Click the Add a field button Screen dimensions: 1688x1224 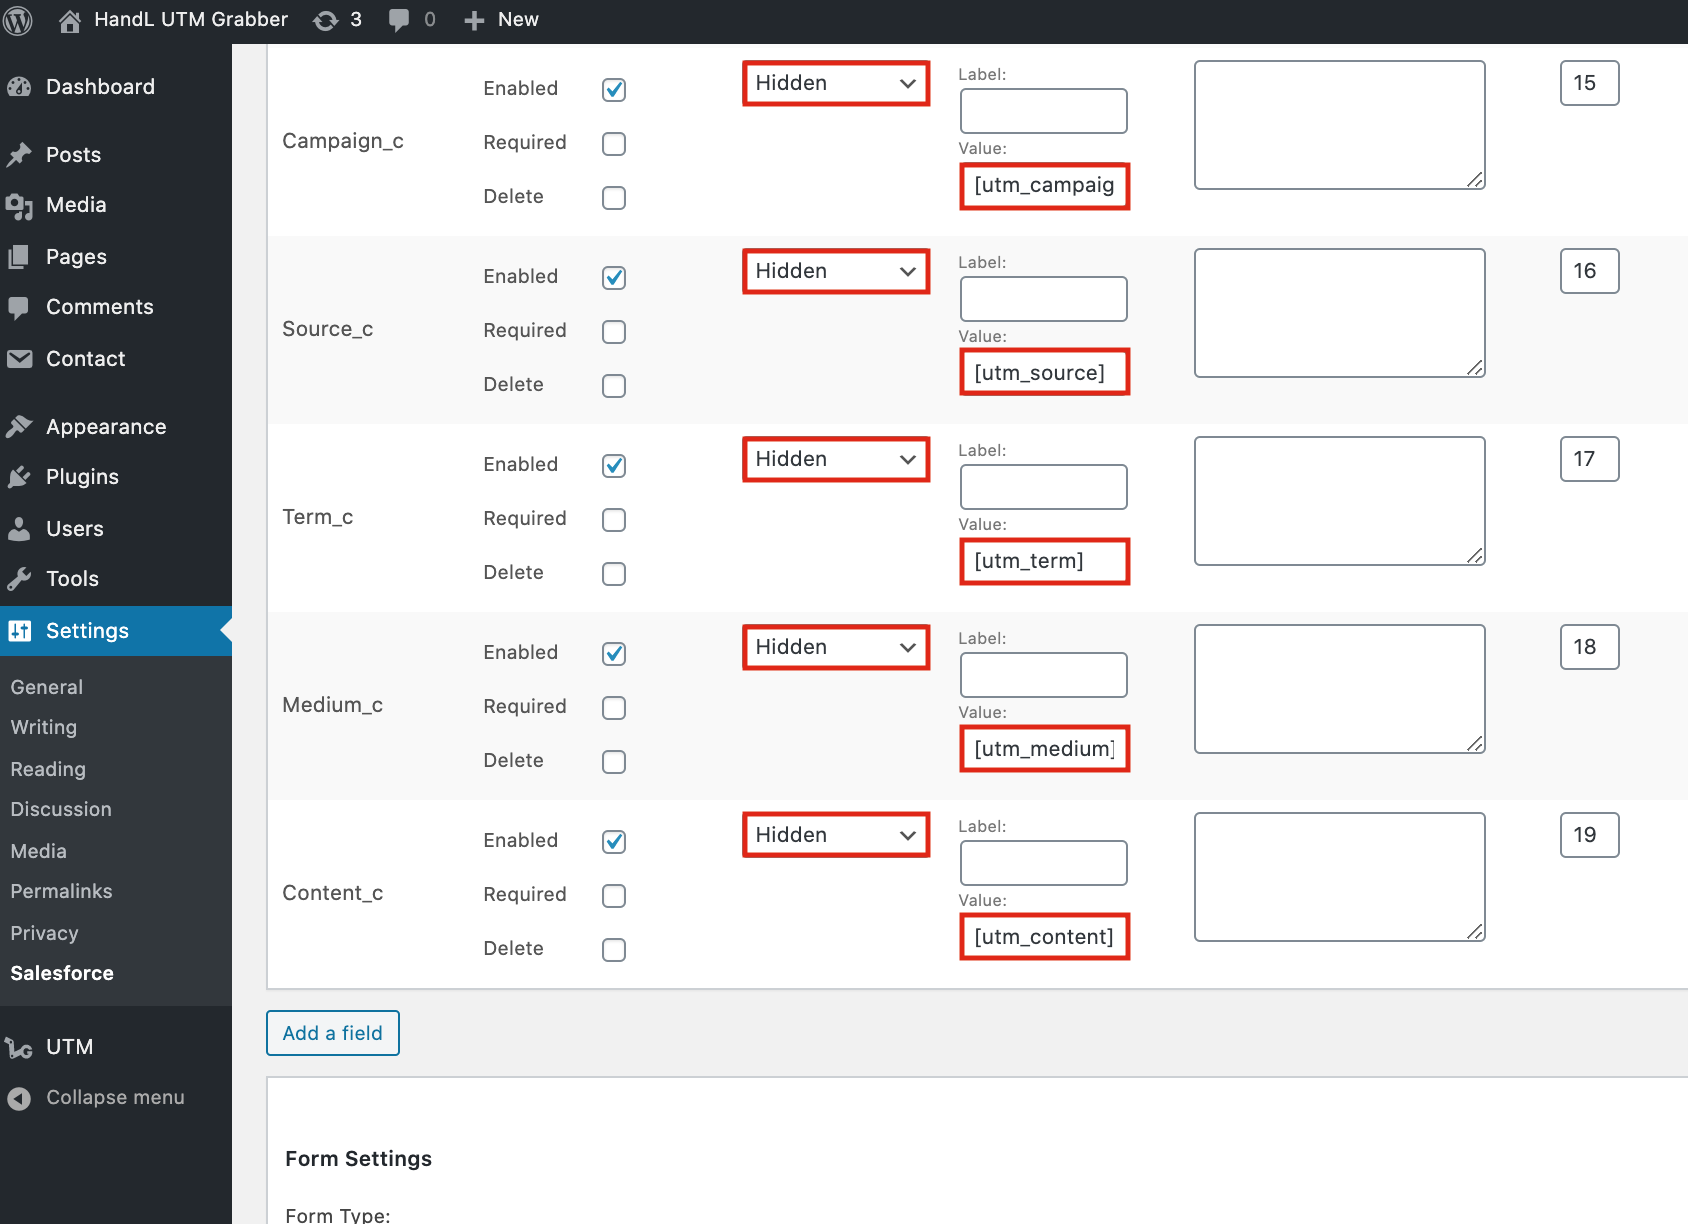(333, 1033)
